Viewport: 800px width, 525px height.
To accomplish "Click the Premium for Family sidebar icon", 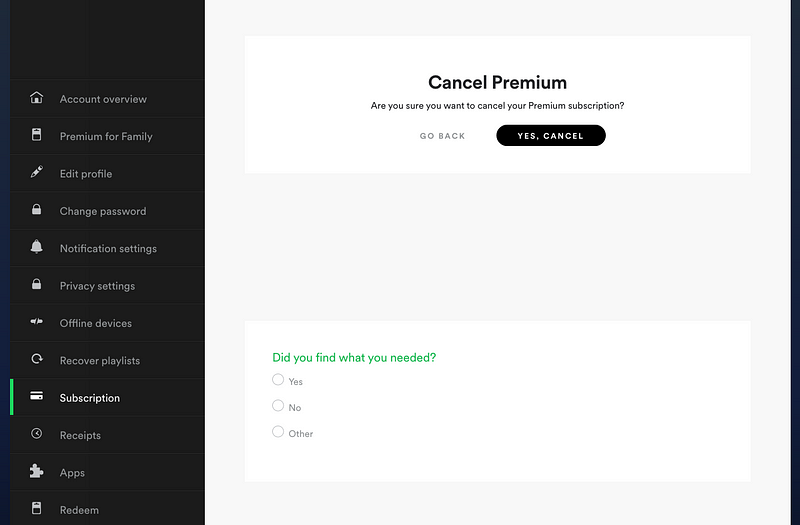I will [x=37, y=135].
